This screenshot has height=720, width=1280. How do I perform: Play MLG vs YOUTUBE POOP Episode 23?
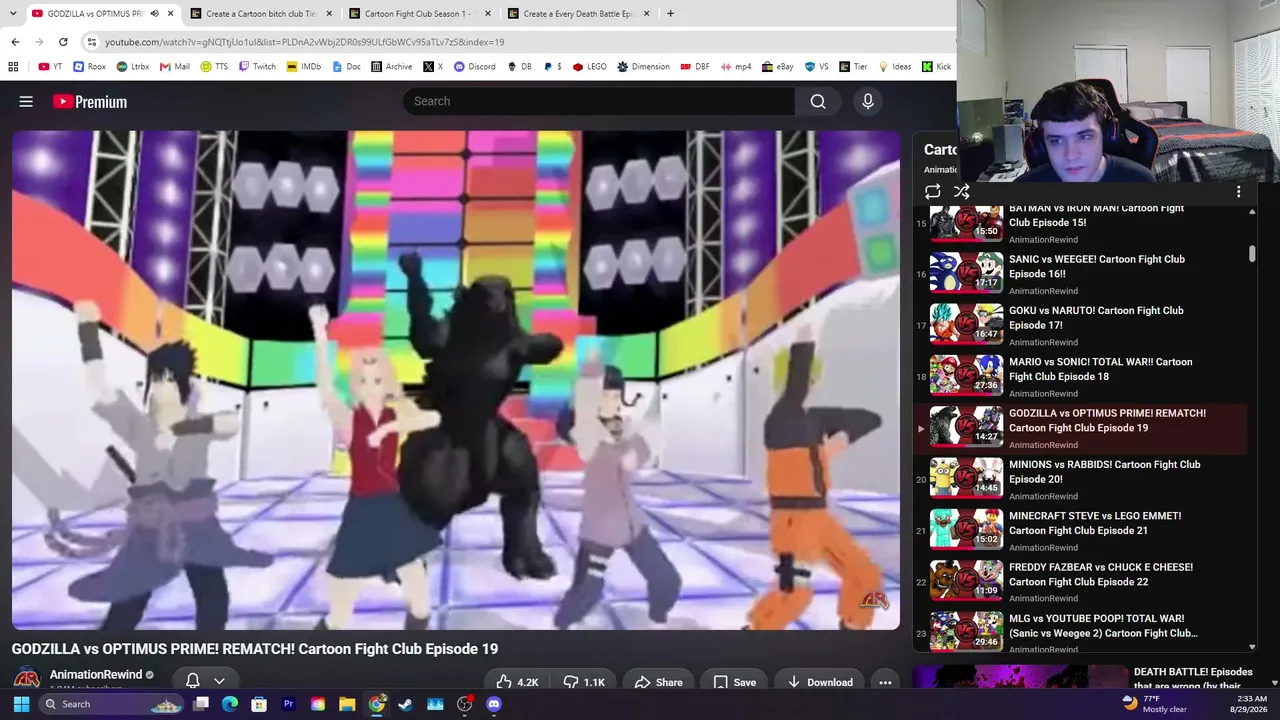point(1081,632)
